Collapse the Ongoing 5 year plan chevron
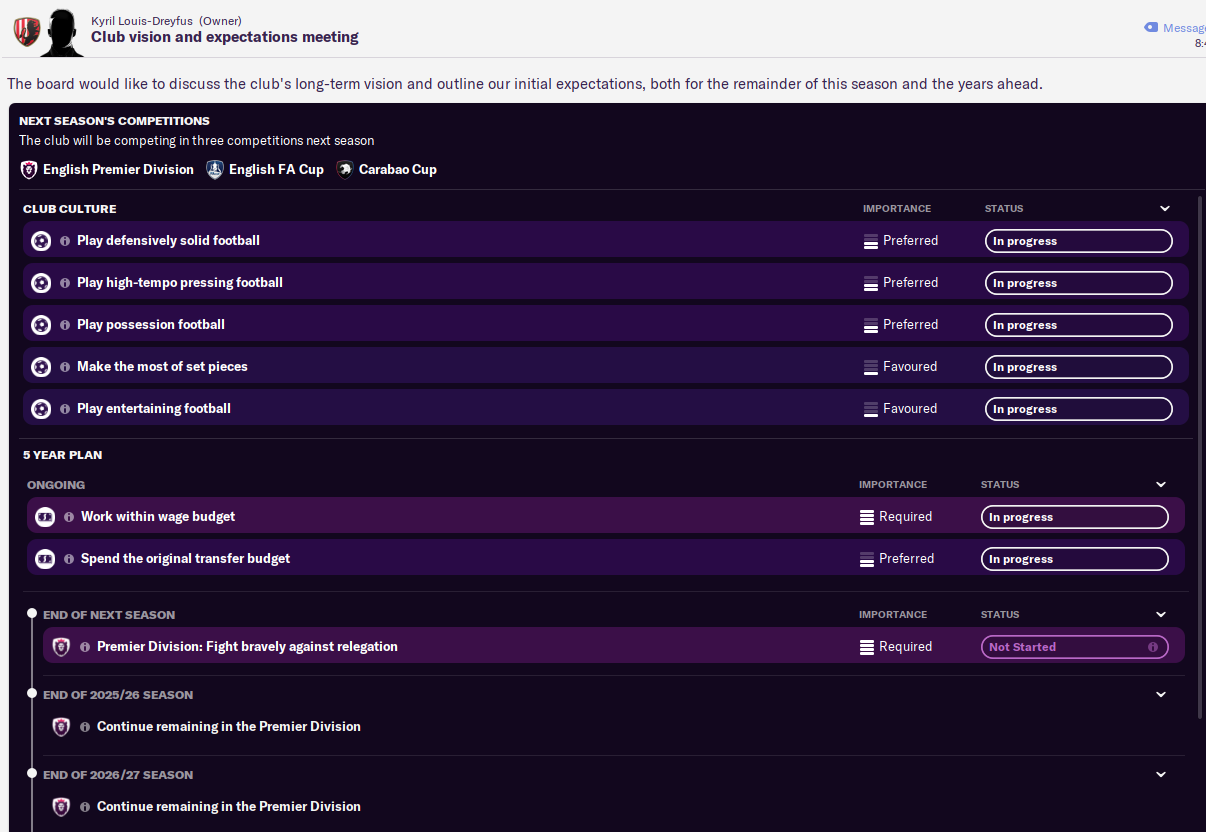This screenshot has width=1206, height=832. pyautogui.click(x=1161, y=485)
